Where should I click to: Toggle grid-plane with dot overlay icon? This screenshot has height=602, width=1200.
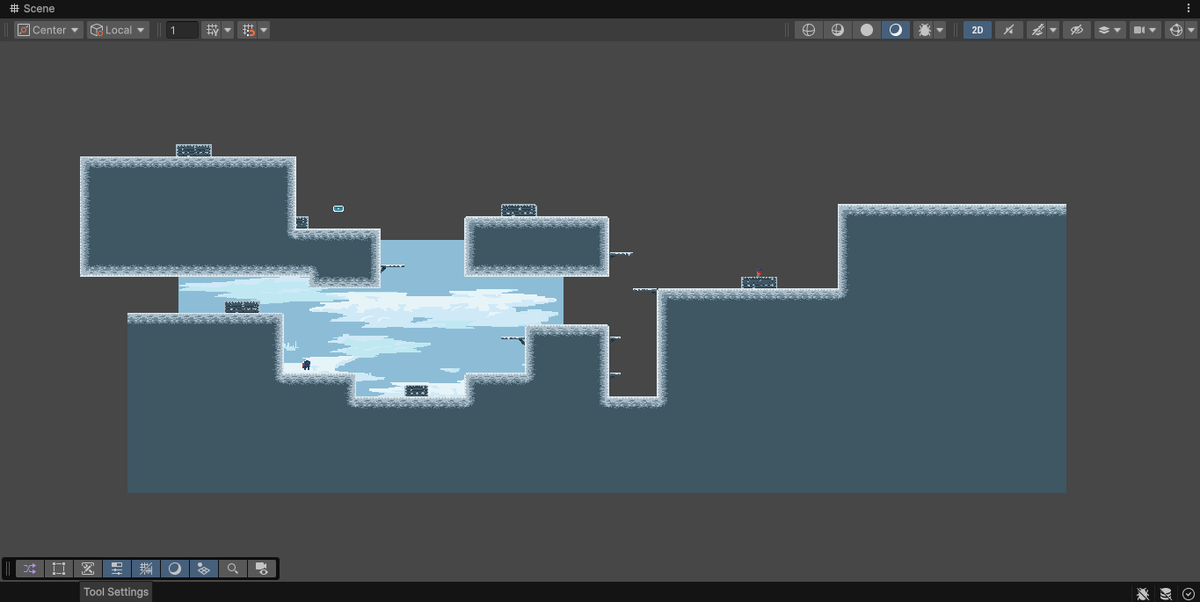tap(204, 568)
